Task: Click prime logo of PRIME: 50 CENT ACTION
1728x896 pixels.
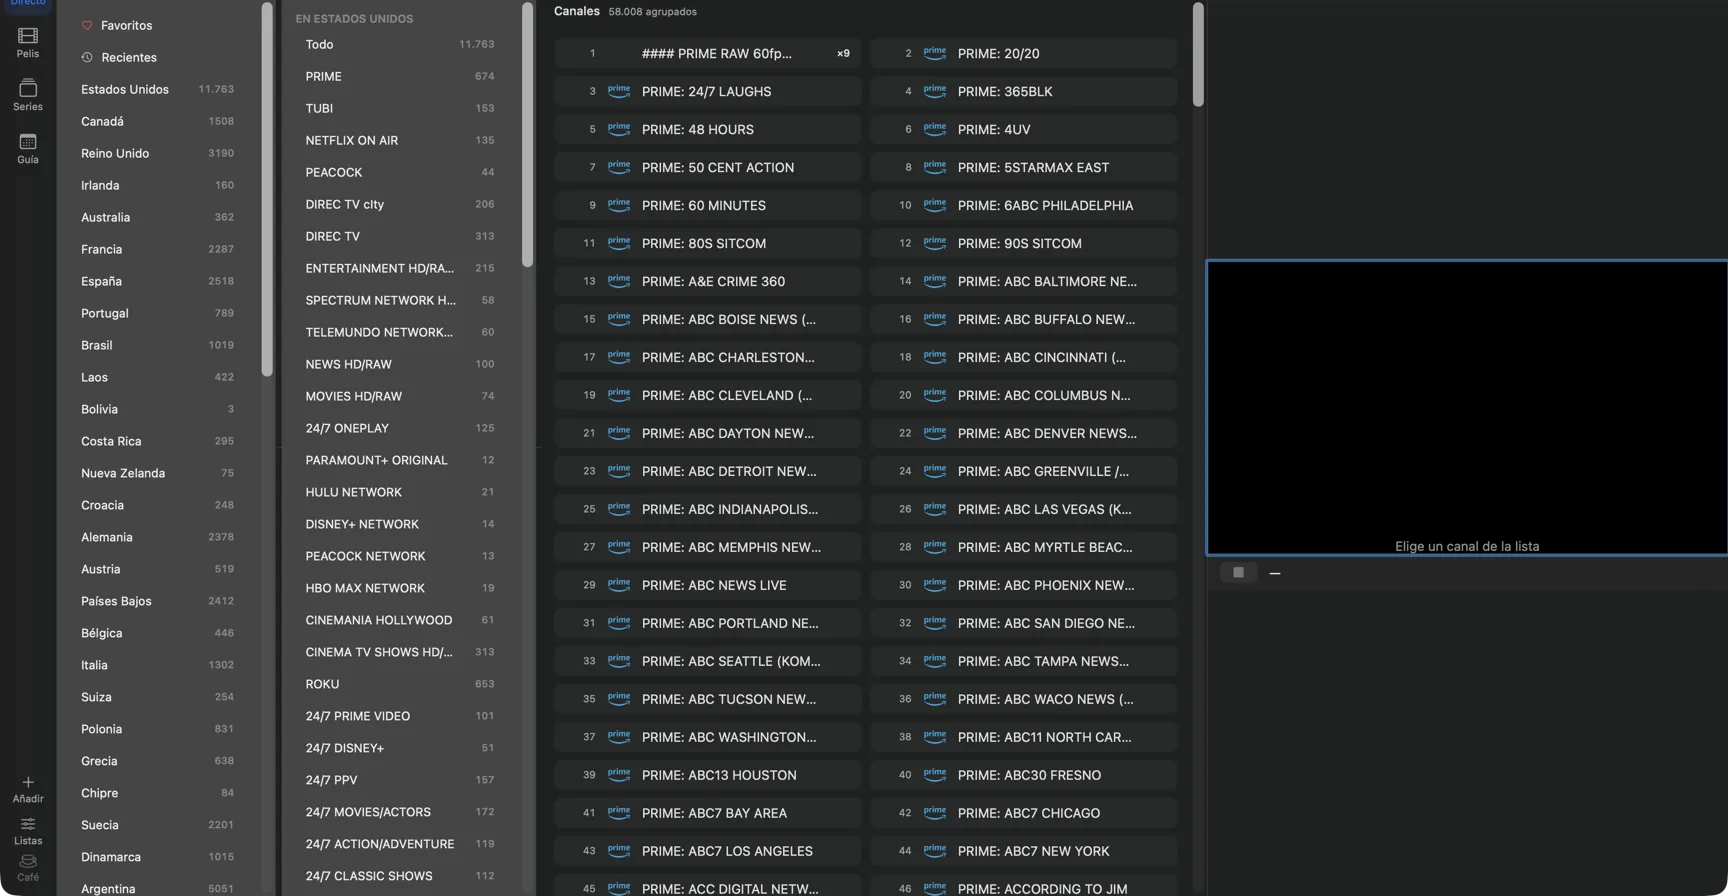Action: coord(619,167)
